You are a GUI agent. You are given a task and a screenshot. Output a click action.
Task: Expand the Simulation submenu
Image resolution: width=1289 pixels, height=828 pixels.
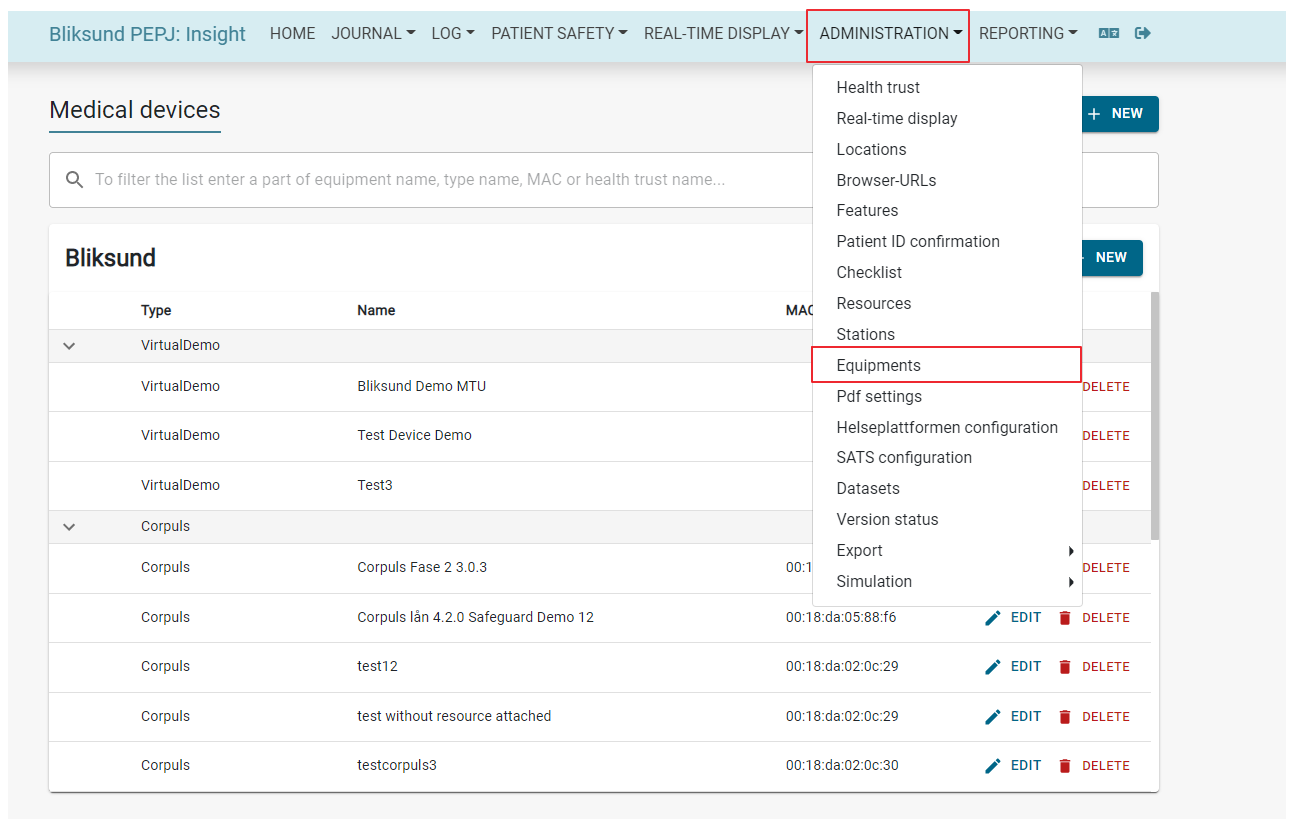947,582
